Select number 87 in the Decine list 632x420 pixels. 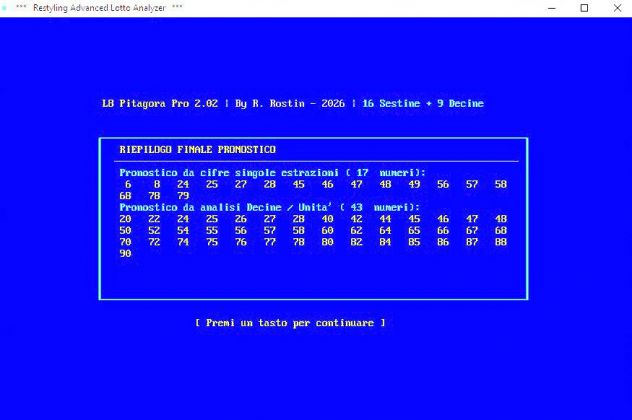click(472, 242)
